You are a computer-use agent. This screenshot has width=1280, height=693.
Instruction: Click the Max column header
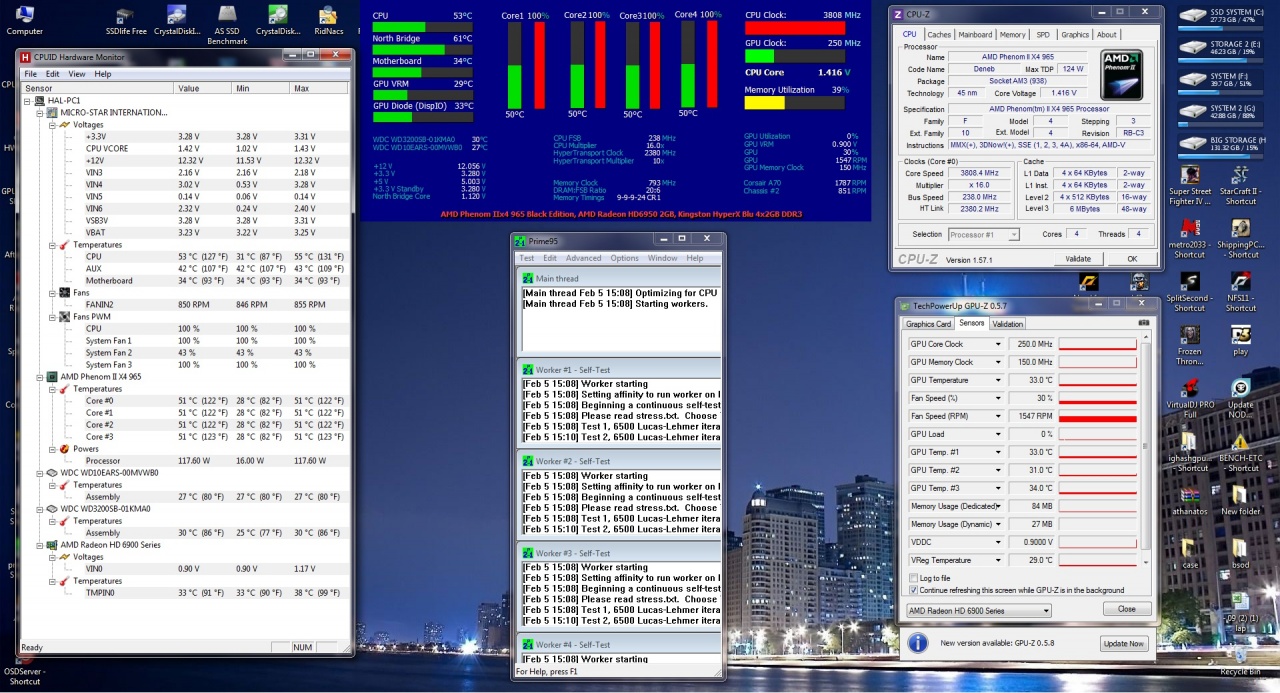(318, 88)
